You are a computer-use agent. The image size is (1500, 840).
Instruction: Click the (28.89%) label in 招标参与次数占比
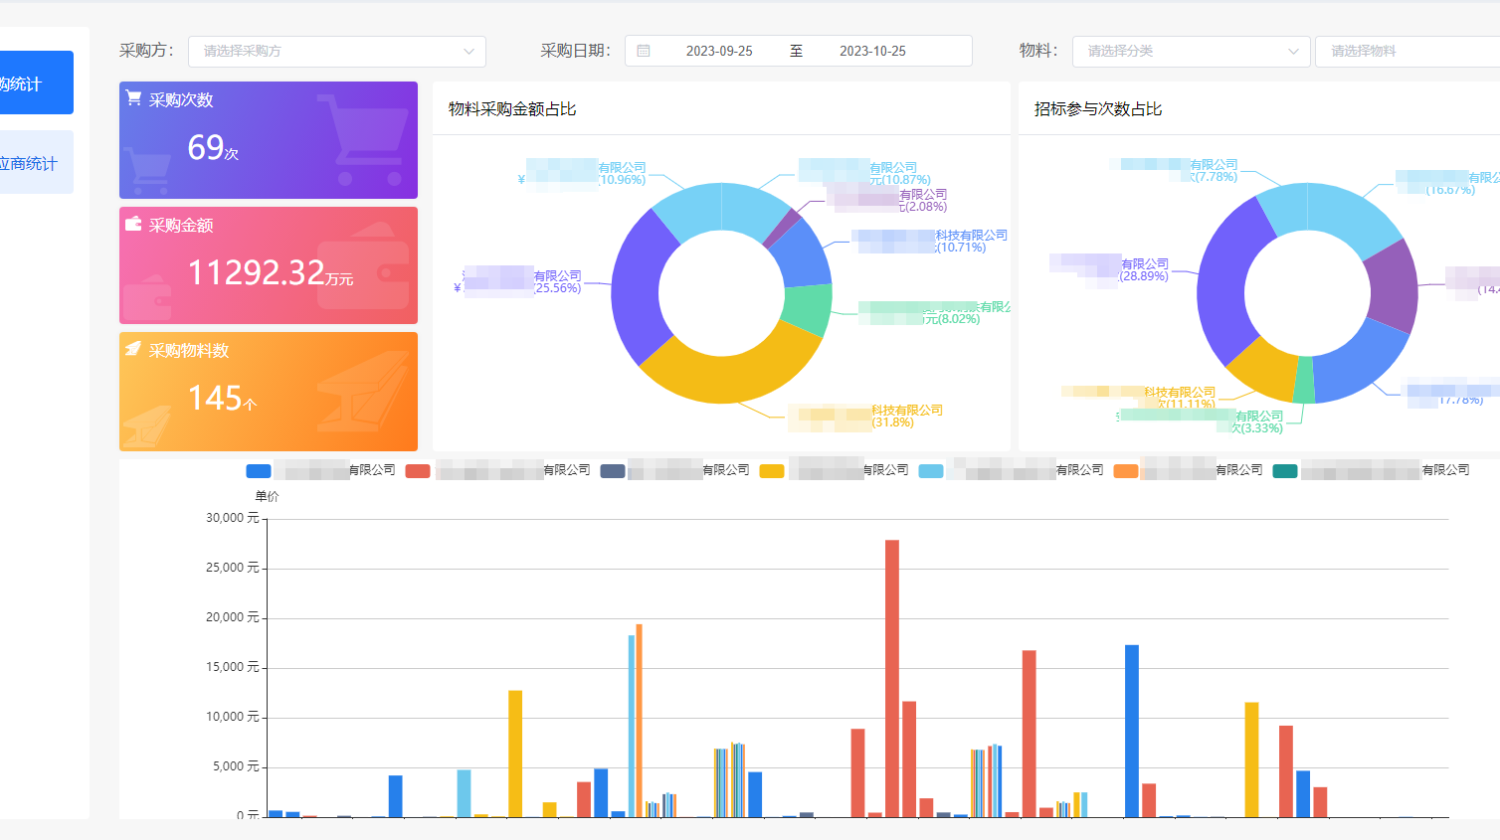click(1144, 276)
